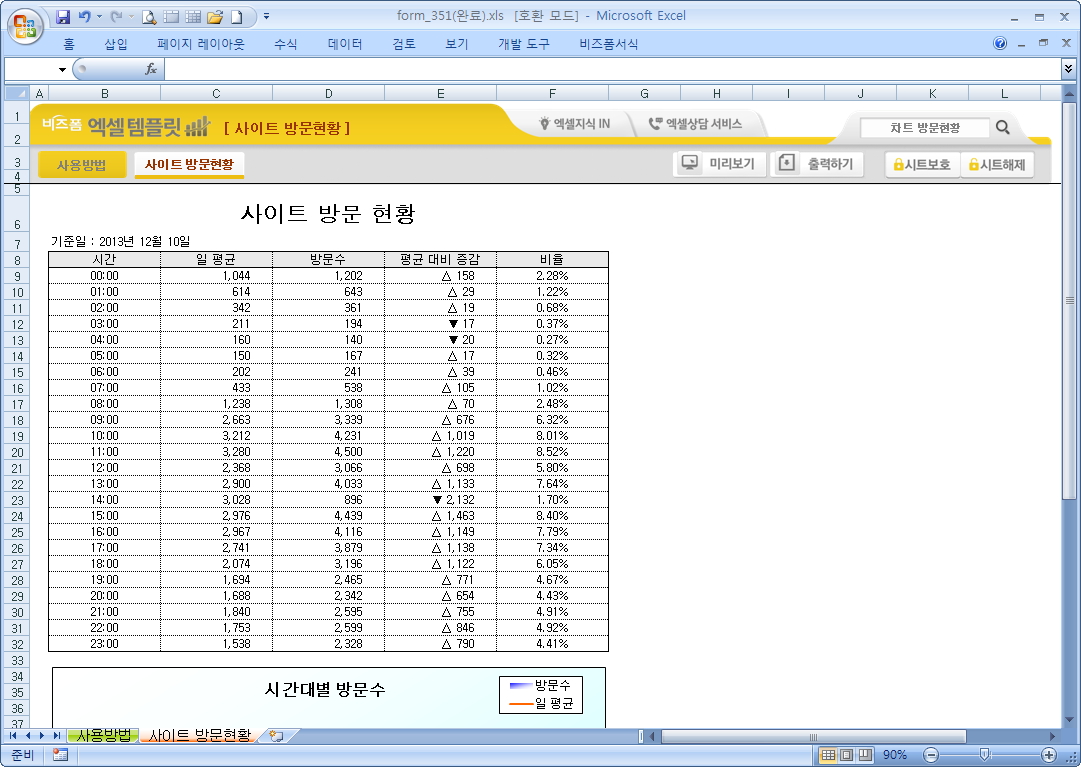Click the insert function fx icon
The width and height of the screenshot is (1081, 767).
[x=151, y=69]
